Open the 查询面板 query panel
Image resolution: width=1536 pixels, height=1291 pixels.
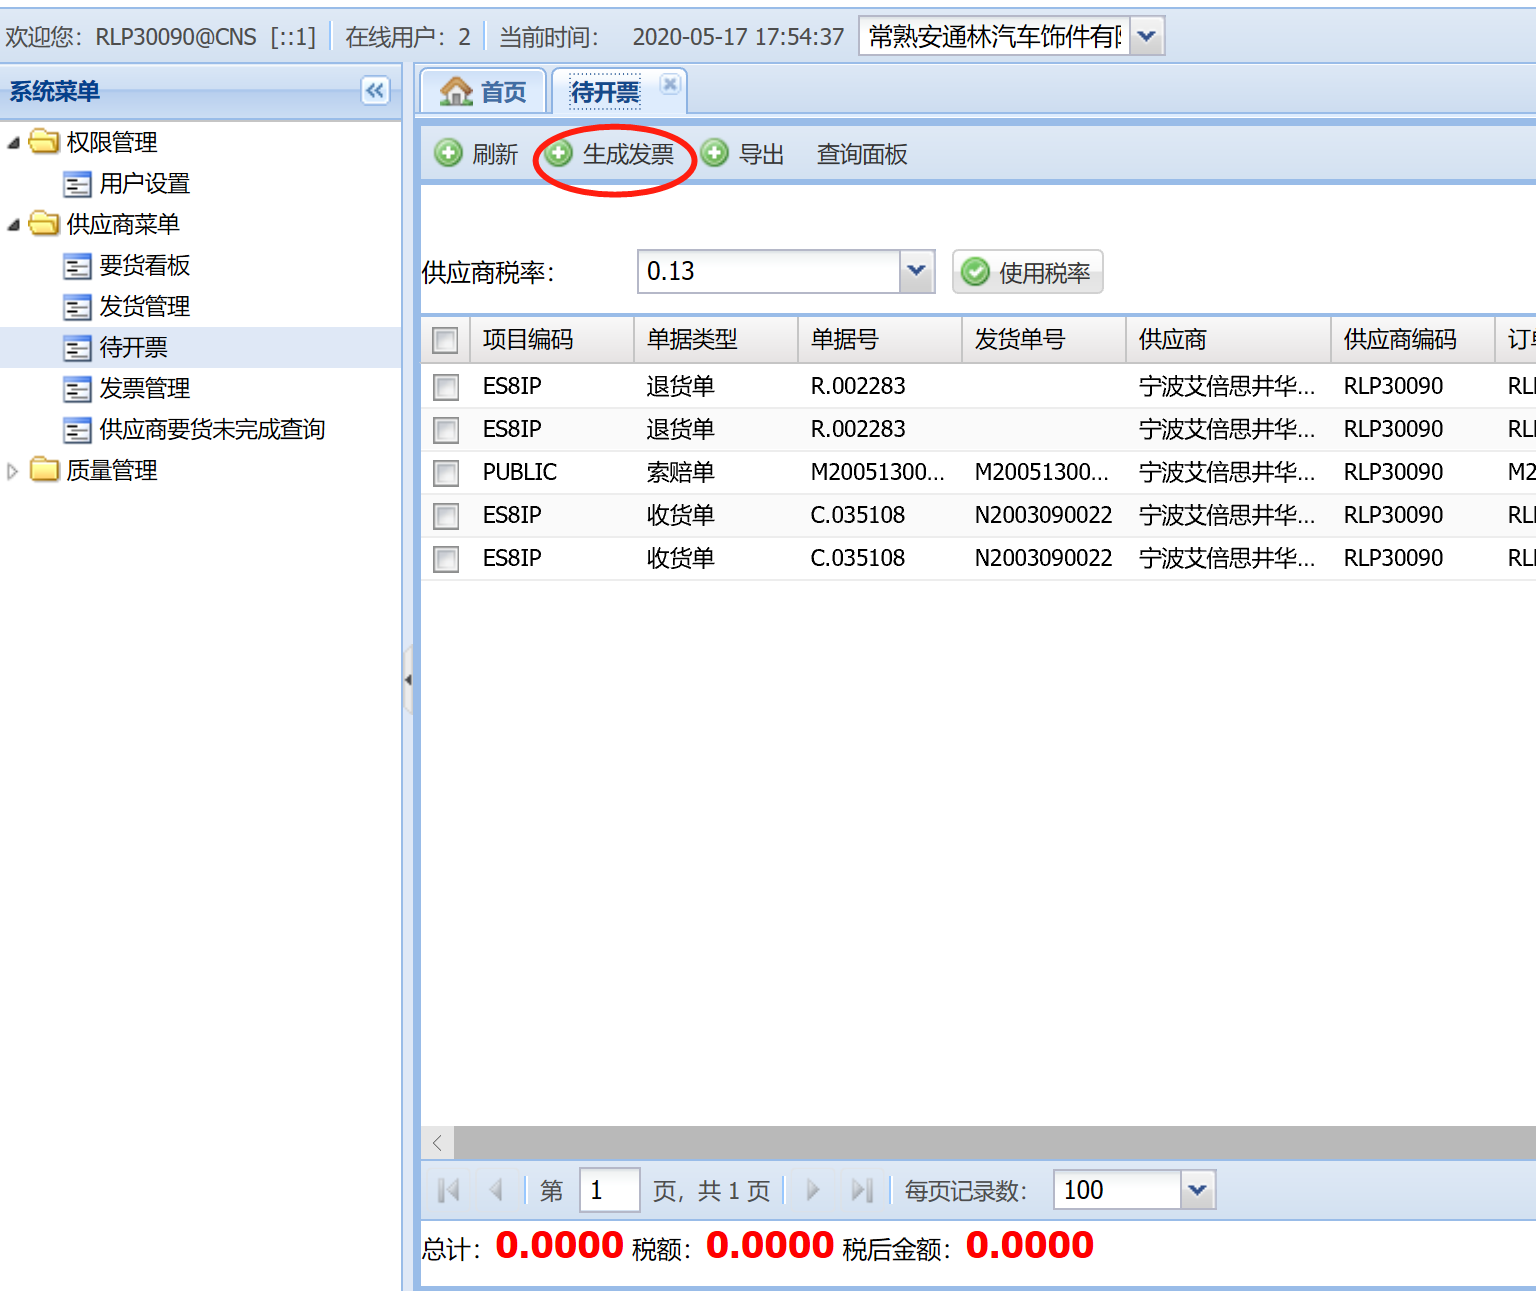tap(862, 154)
